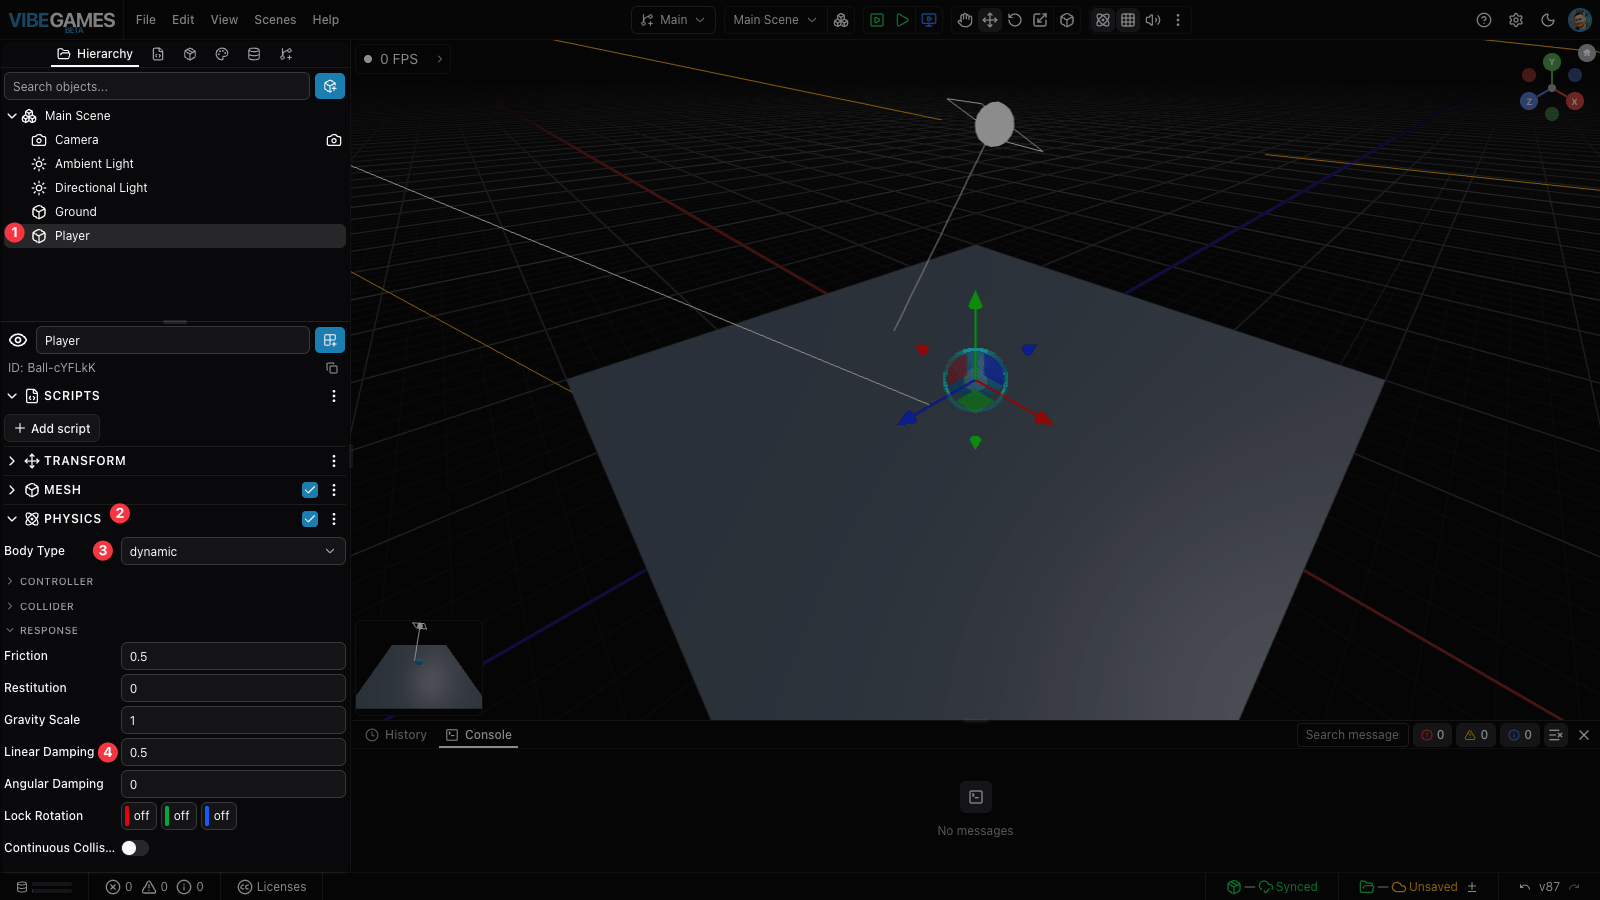The image size is (1600, 900).
Task: Click the camera preview icon beside Camera
Action: coord(334,140)
